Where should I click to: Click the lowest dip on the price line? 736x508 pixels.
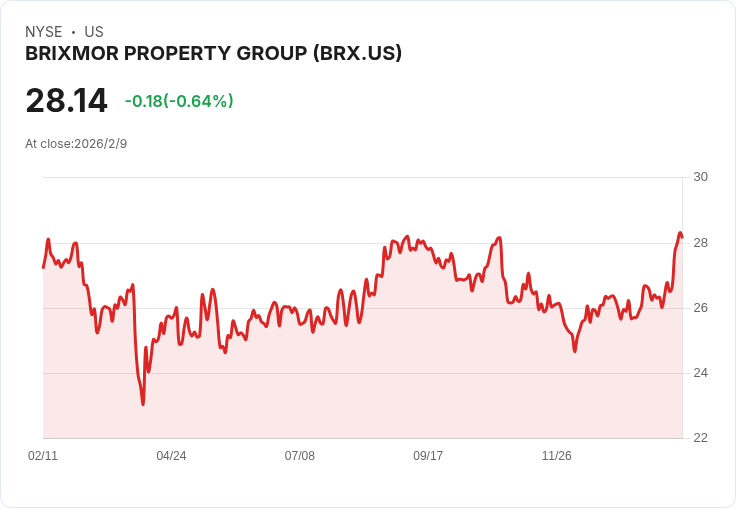point(143,404)
